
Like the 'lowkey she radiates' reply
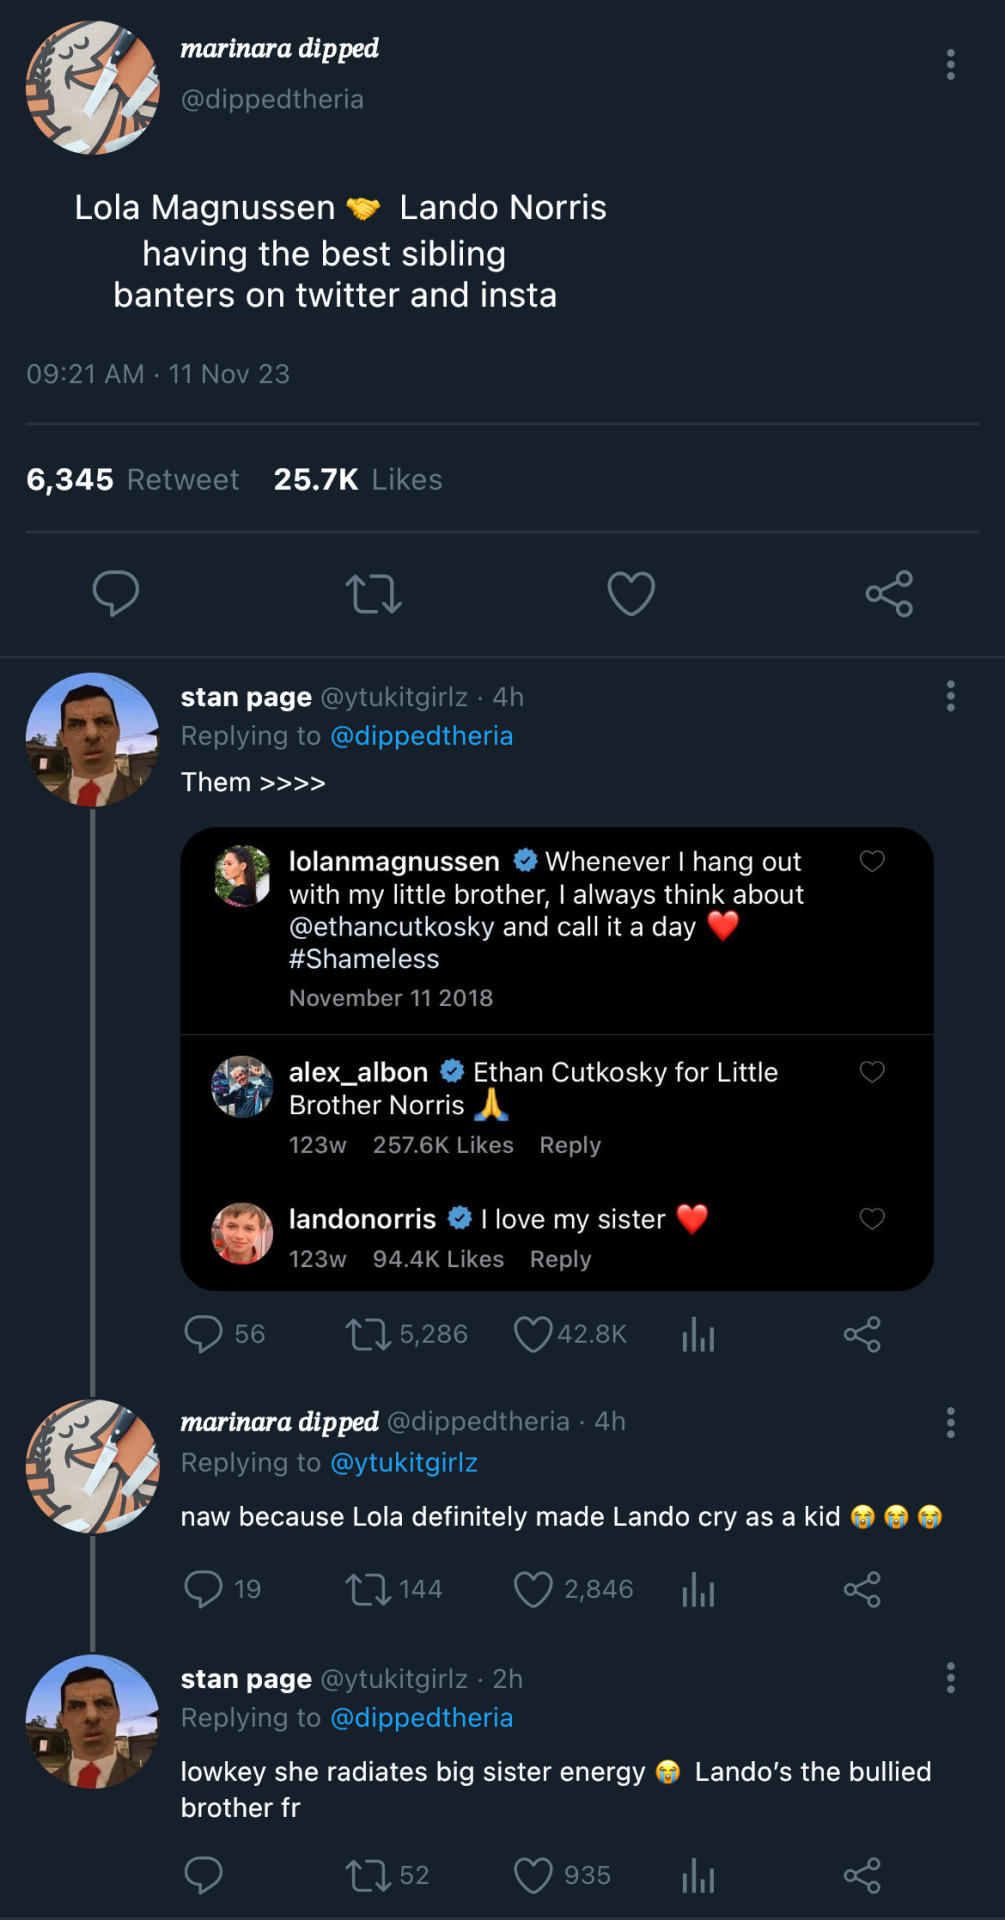[x=533, y=1875]
